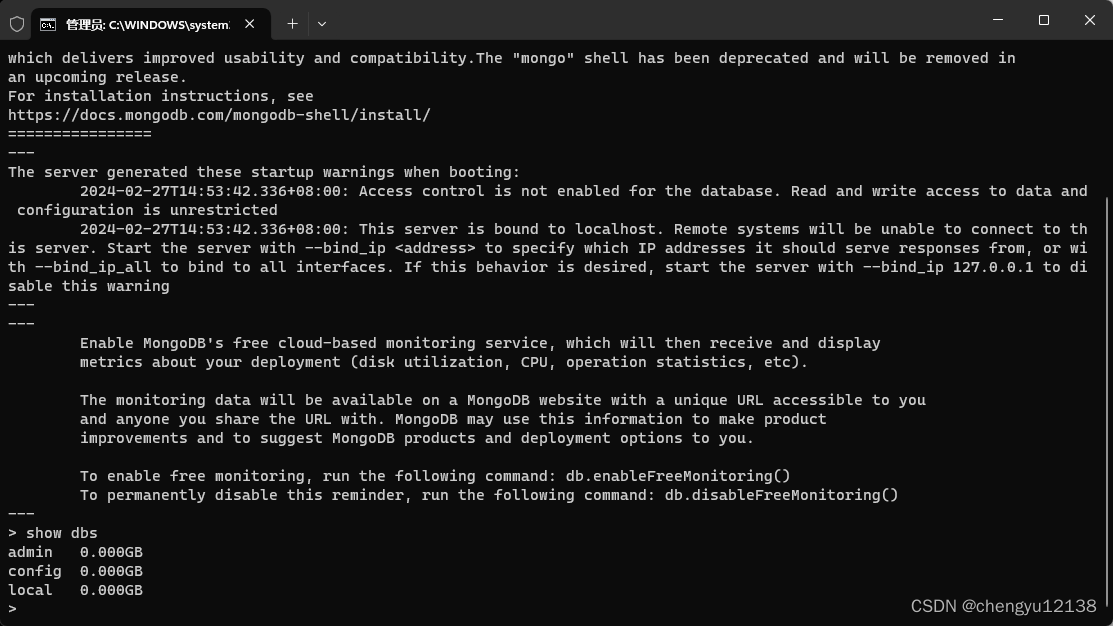Viewport: 1113px width, 626px height.
Task: Open a new terminal tab with the plus icon
Action: pyautogui.click(x=292, y=23)
